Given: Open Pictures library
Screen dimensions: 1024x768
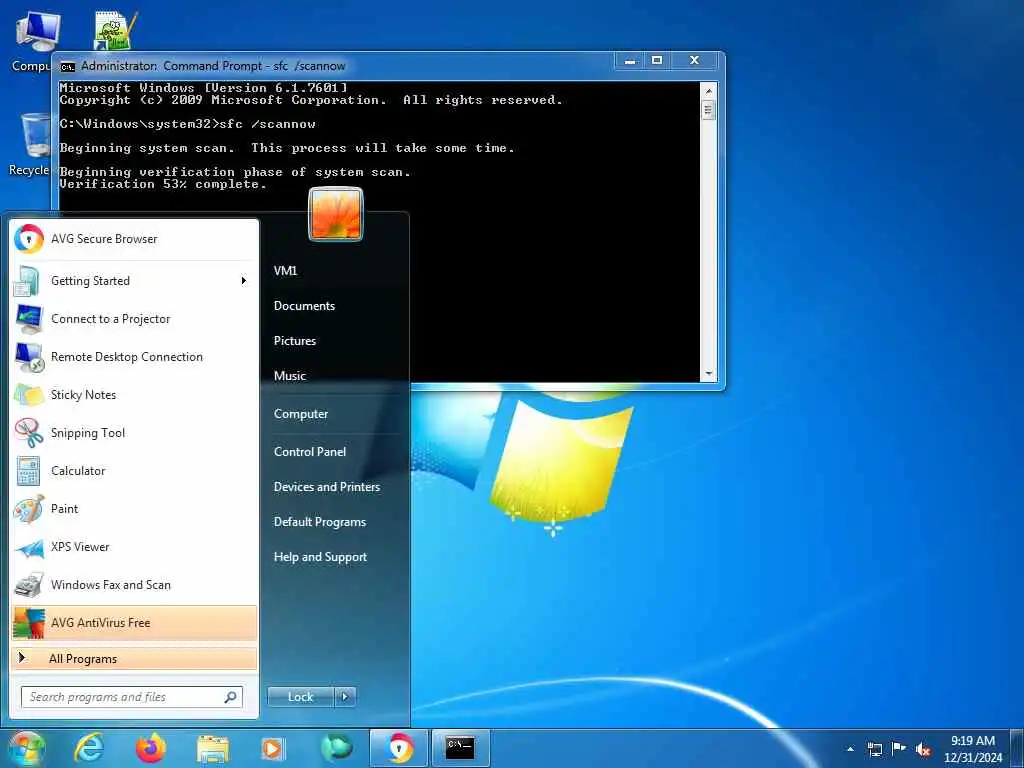Looking at the screenshot, I should click(x=295, y=341).
